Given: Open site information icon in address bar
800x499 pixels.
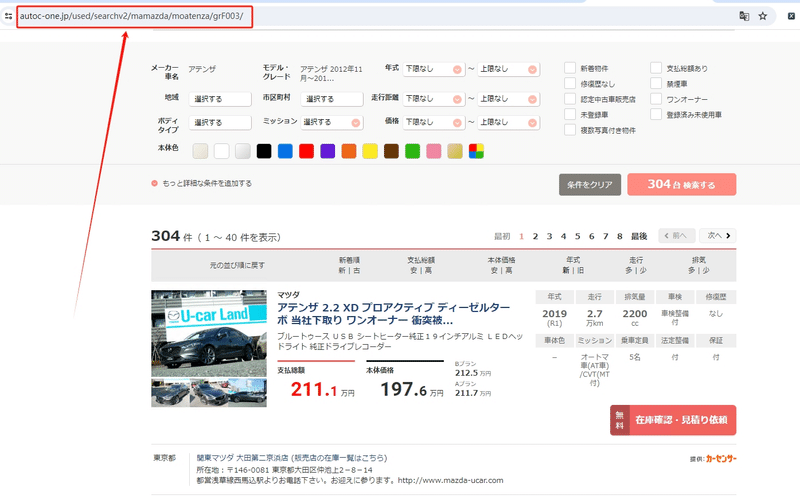Looking at the screenshot, I should tap(8, 16).
